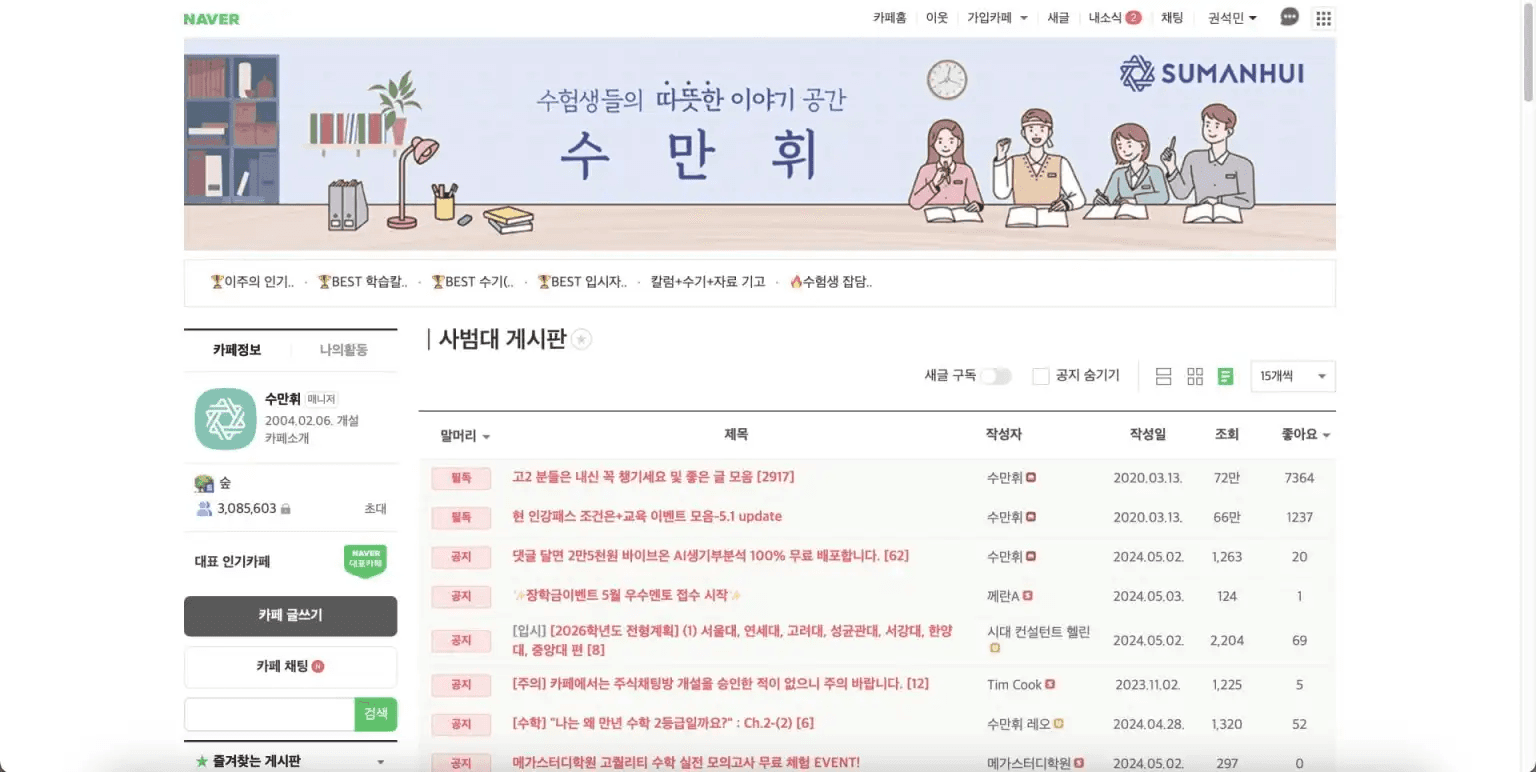Click the member count lock icon
This screenshot has height=772, width=1536.
[x=285, y=509]
